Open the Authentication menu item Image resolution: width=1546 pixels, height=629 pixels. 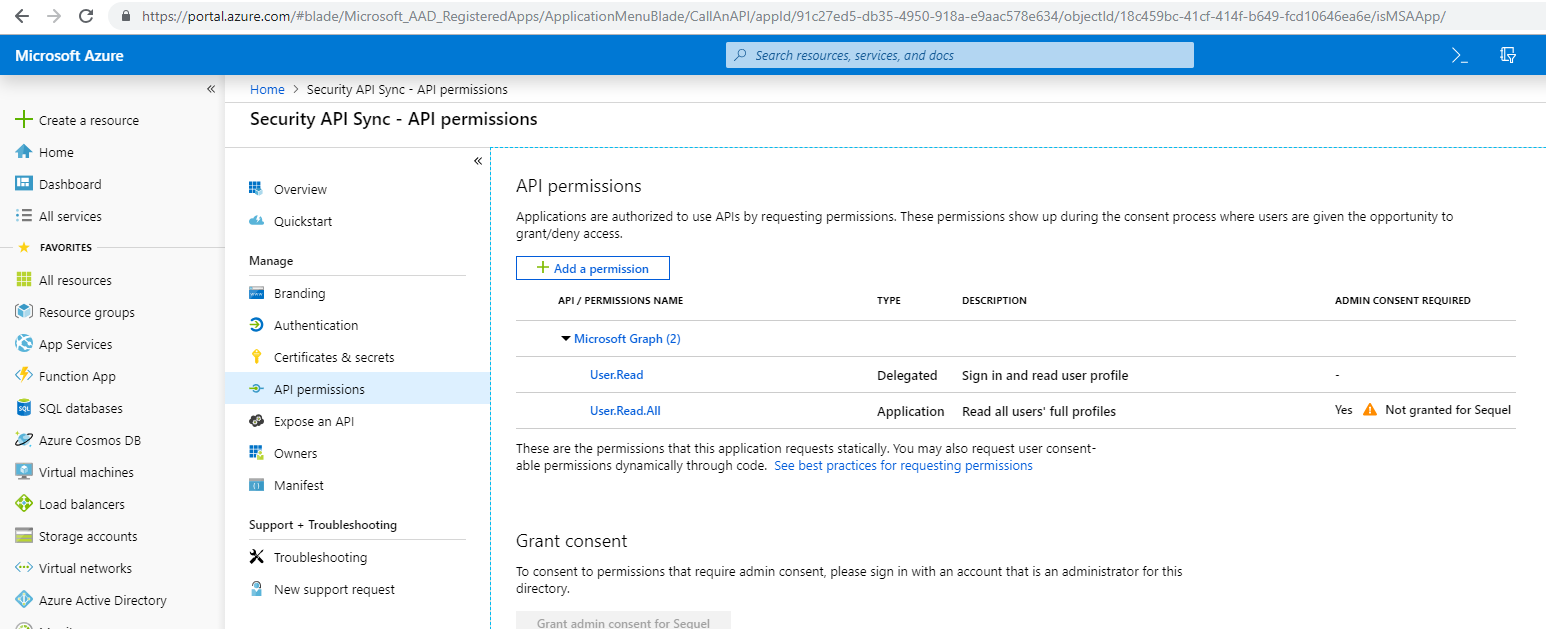315,325
